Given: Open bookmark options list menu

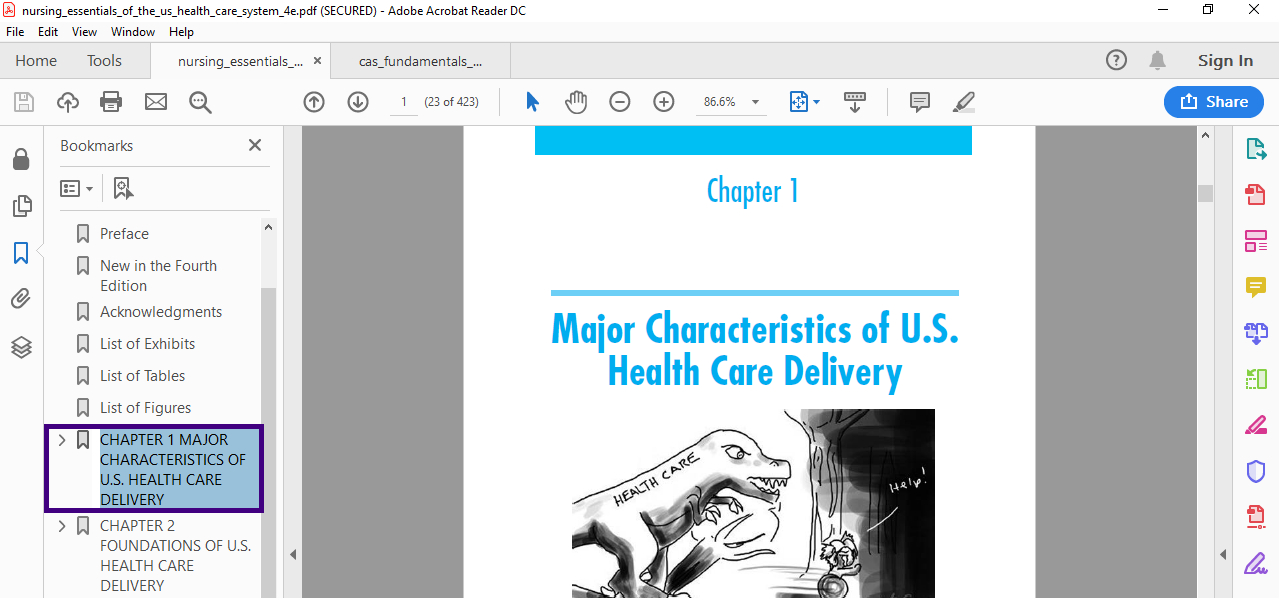Looking at the screenshot, I should 76,188.
